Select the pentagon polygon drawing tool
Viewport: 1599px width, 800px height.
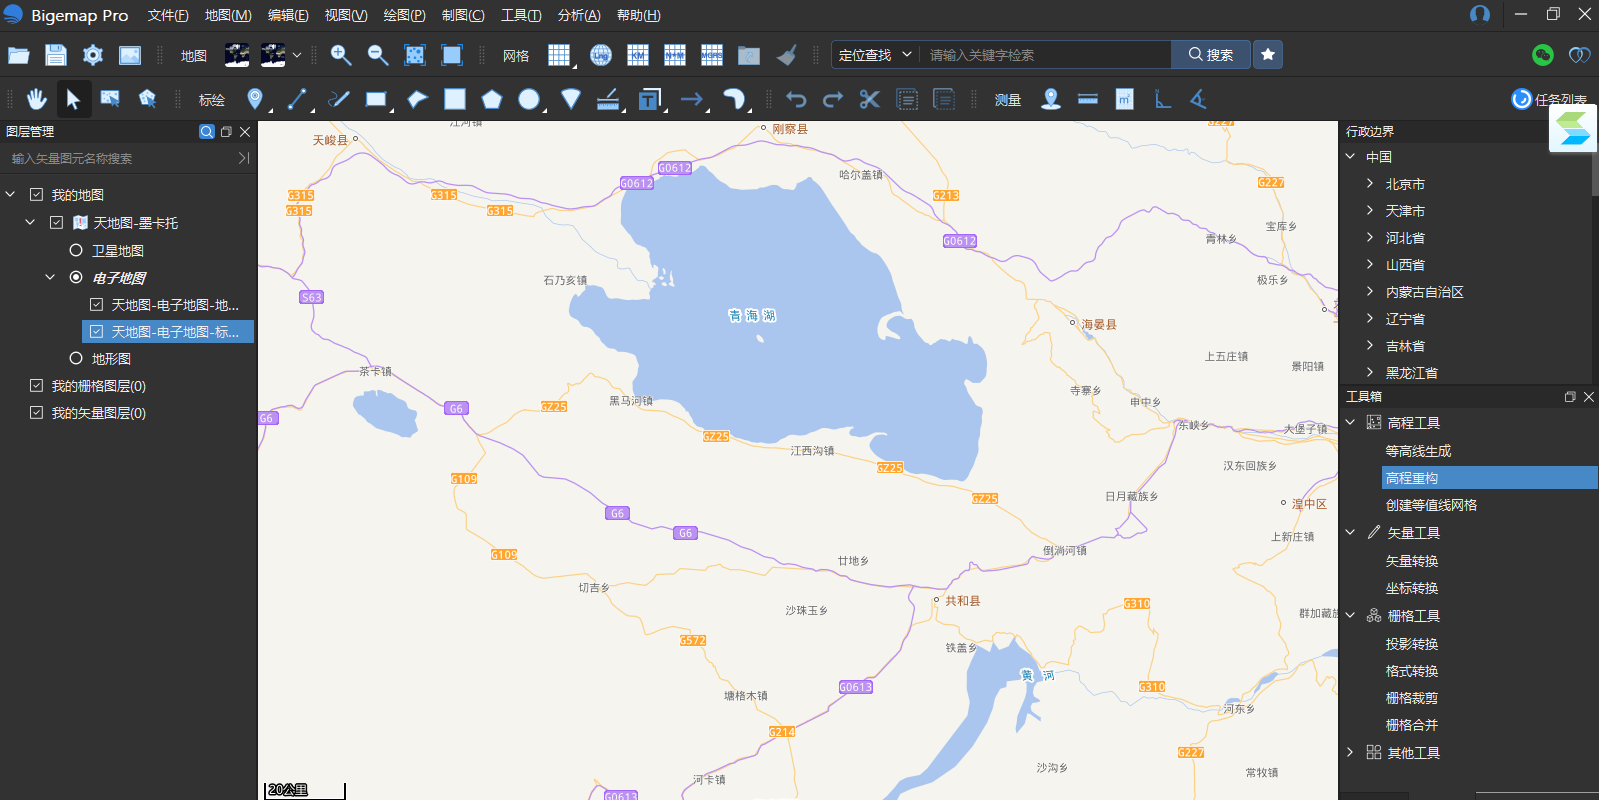tap(491, 99)
